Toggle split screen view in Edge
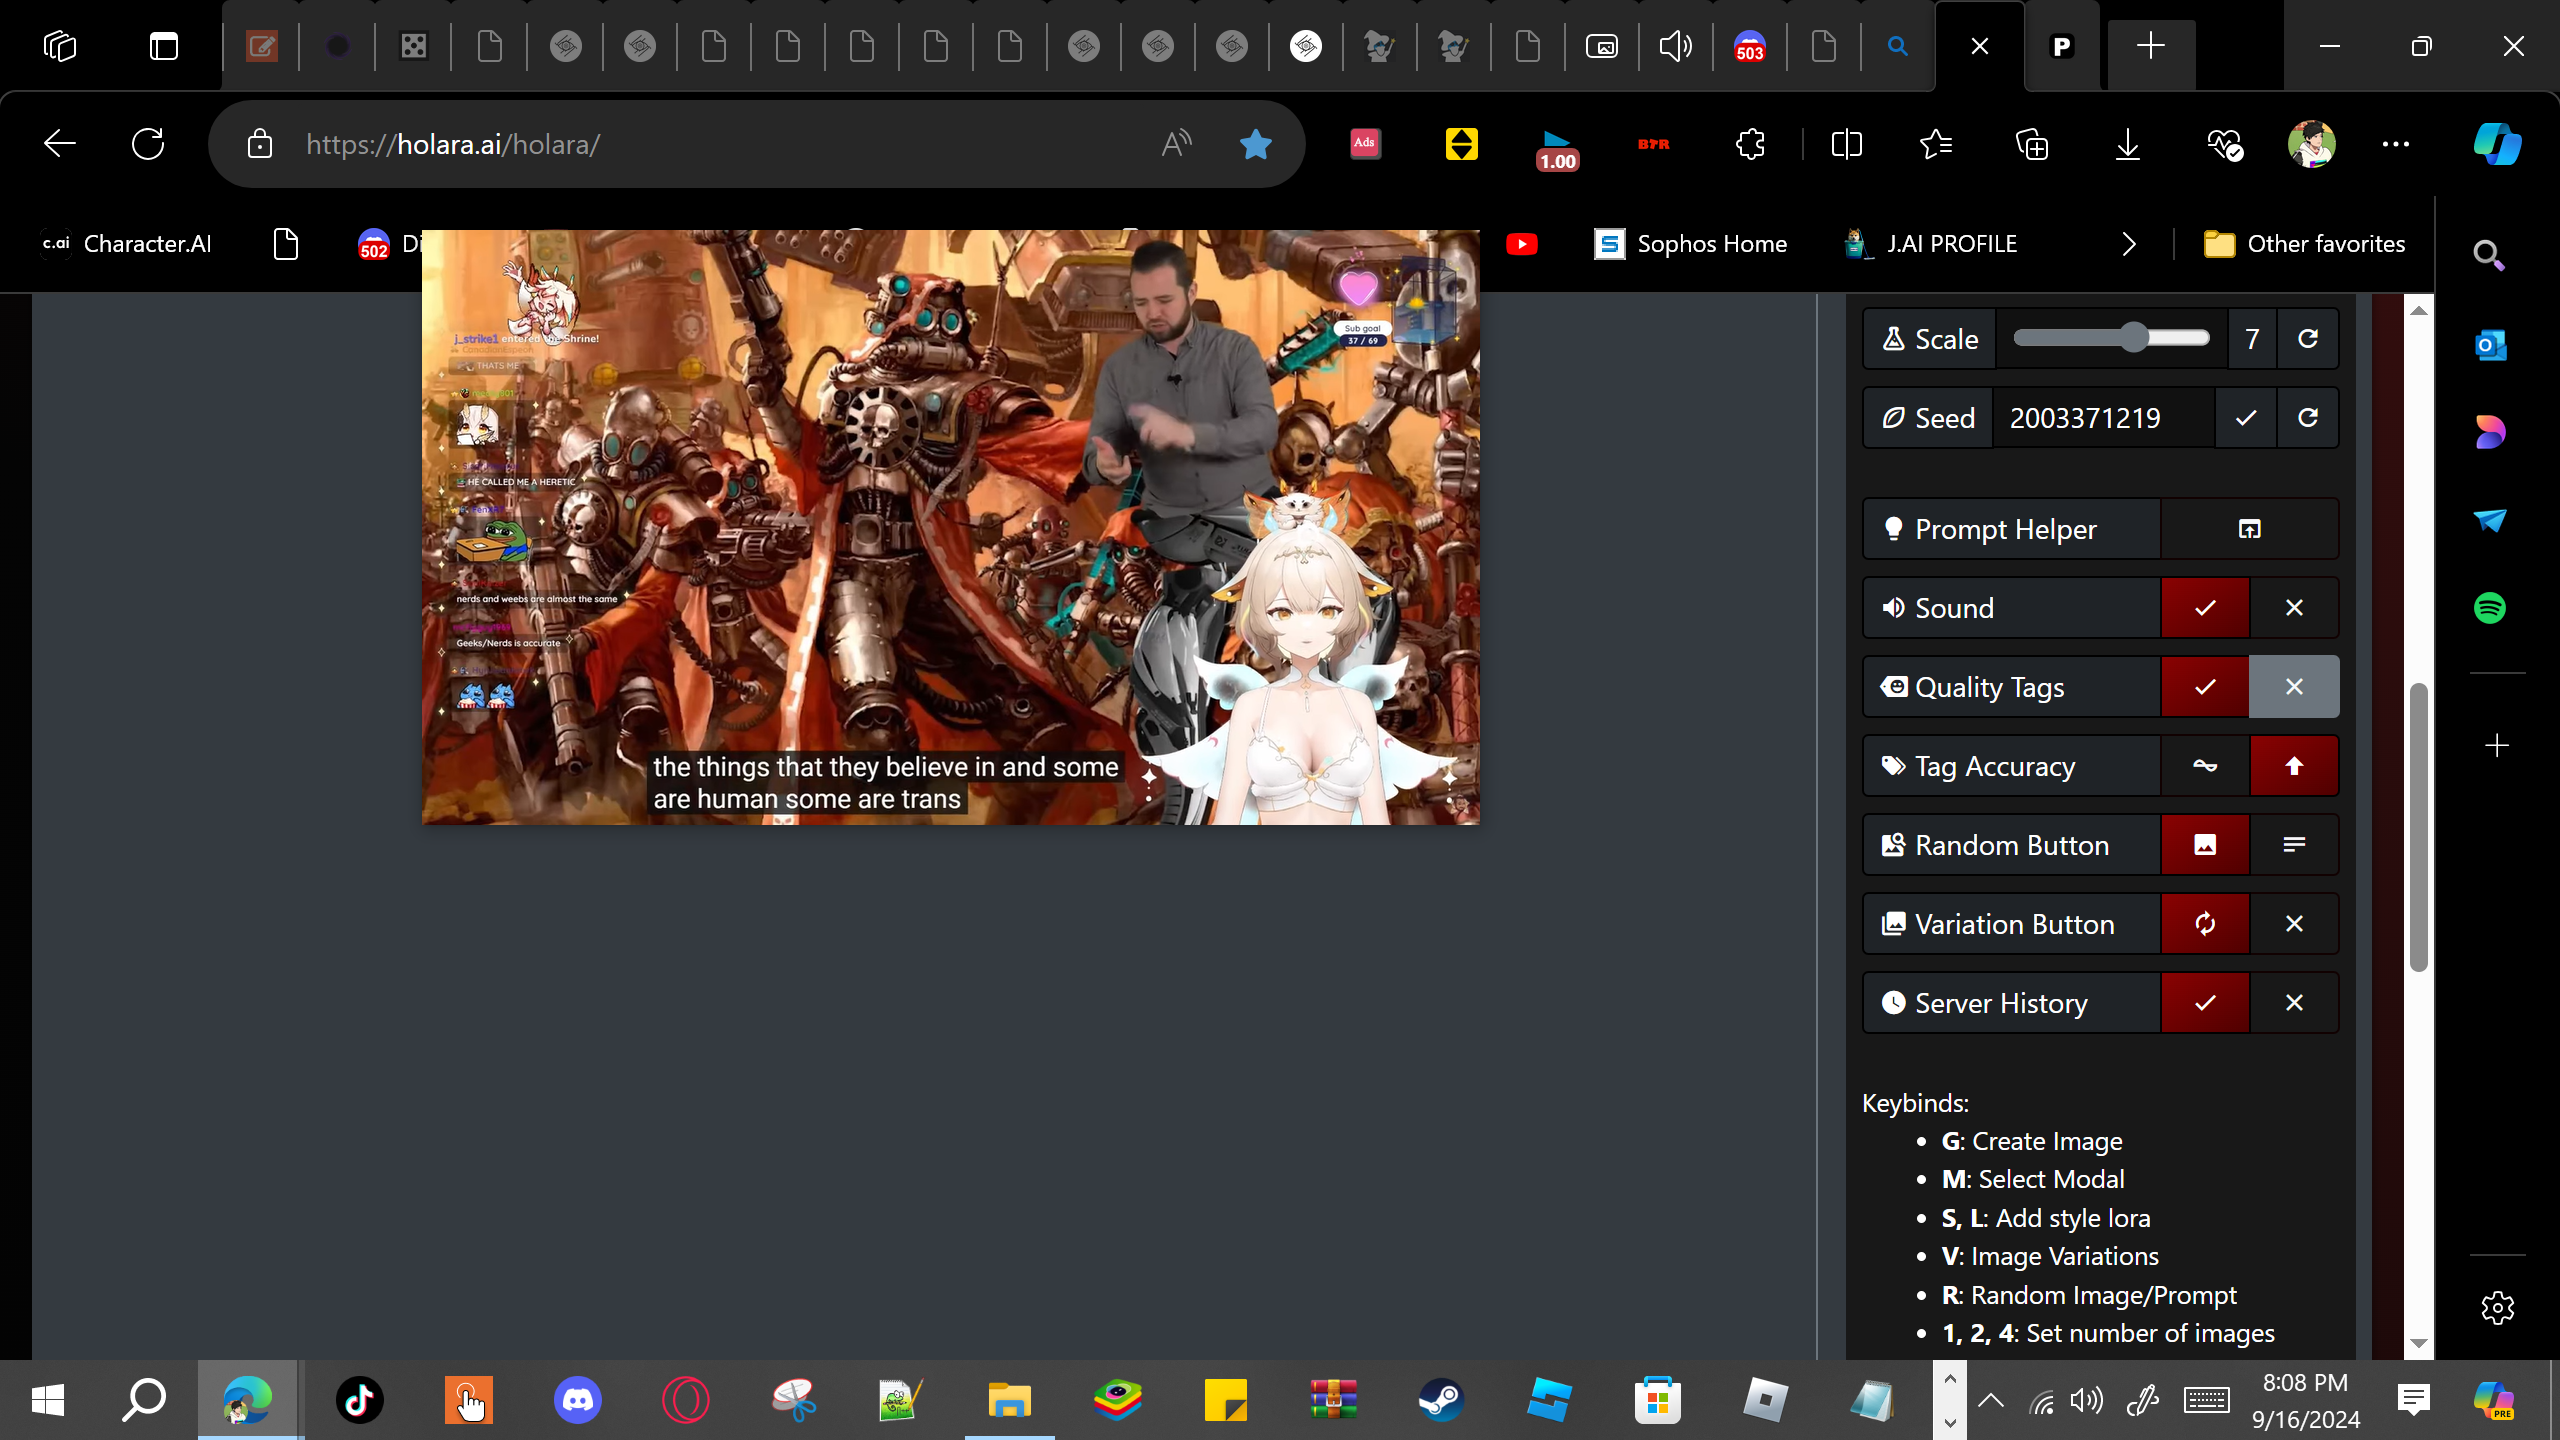The image size is (2560, 1440). [x=1846, y=144]
